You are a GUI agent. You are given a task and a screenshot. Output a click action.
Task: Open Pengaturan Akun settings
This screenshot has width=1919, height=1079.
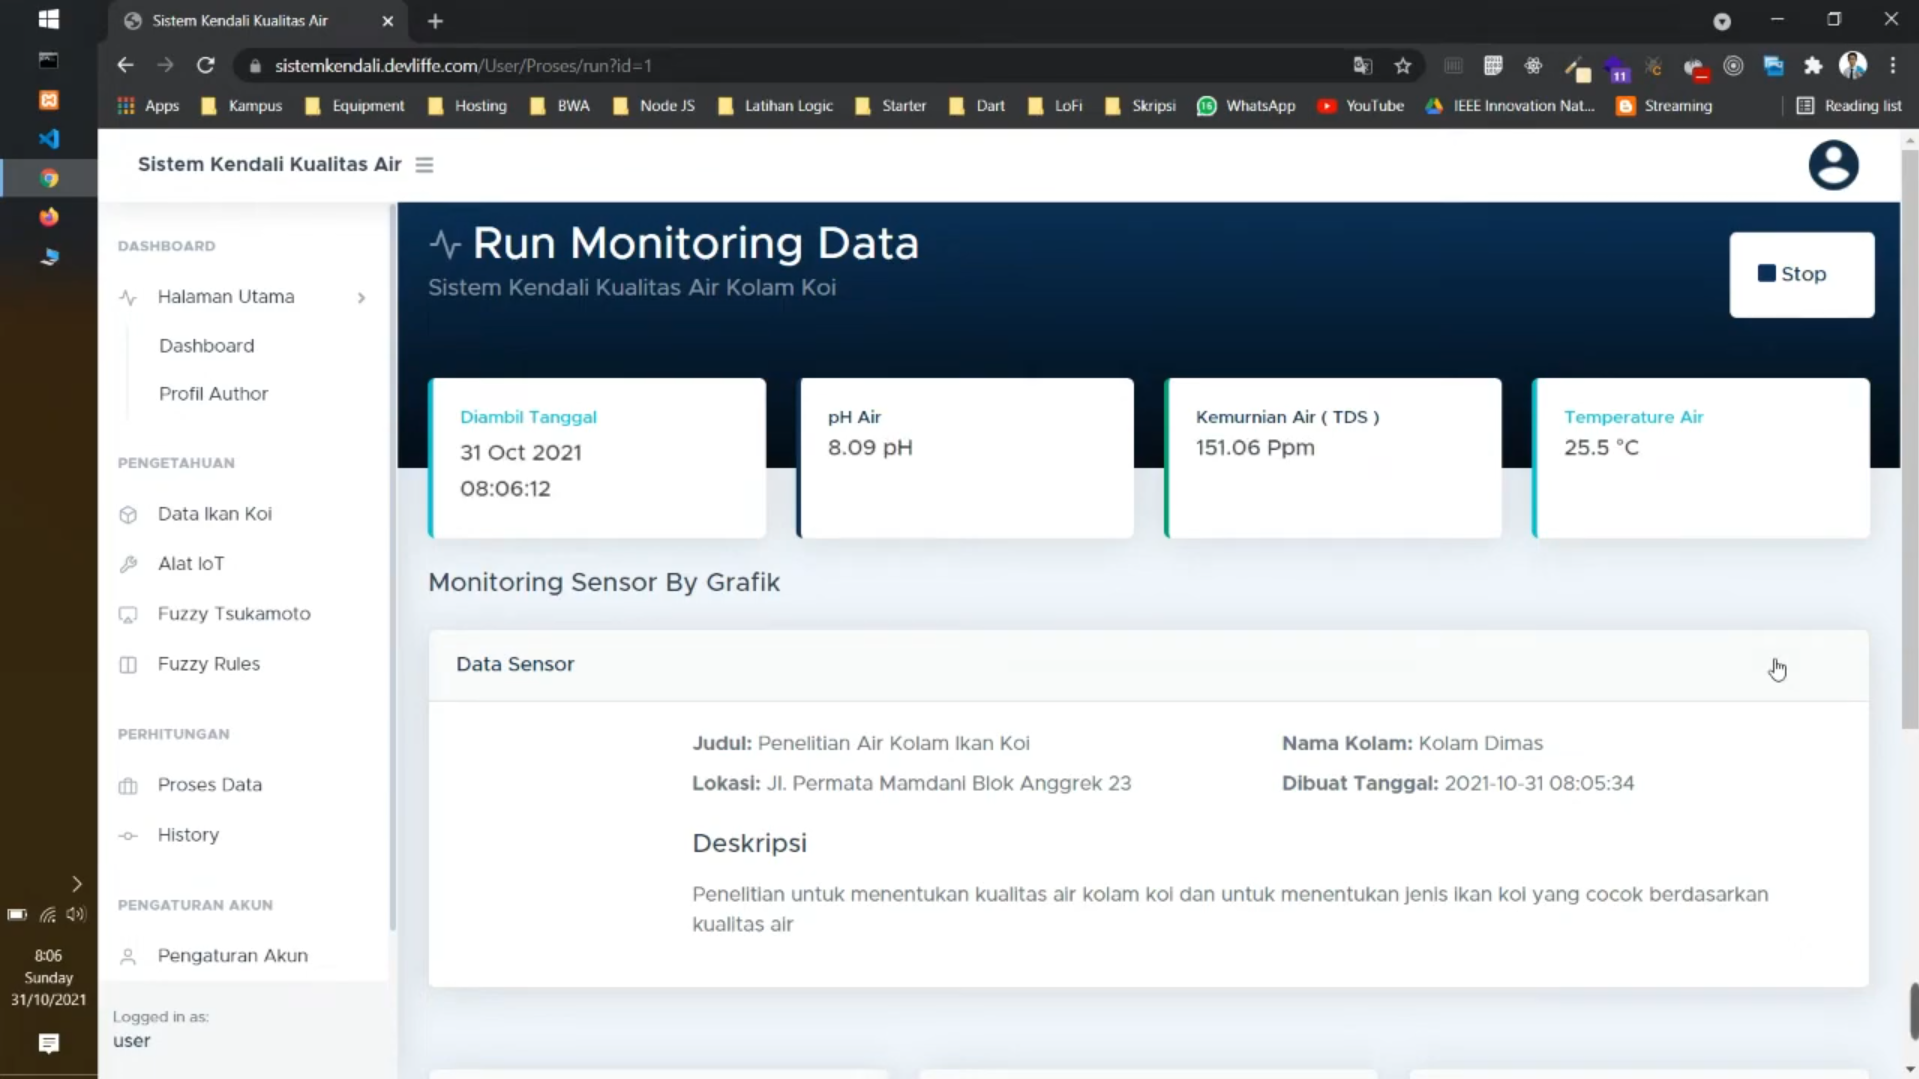click(x=232, y=956)
